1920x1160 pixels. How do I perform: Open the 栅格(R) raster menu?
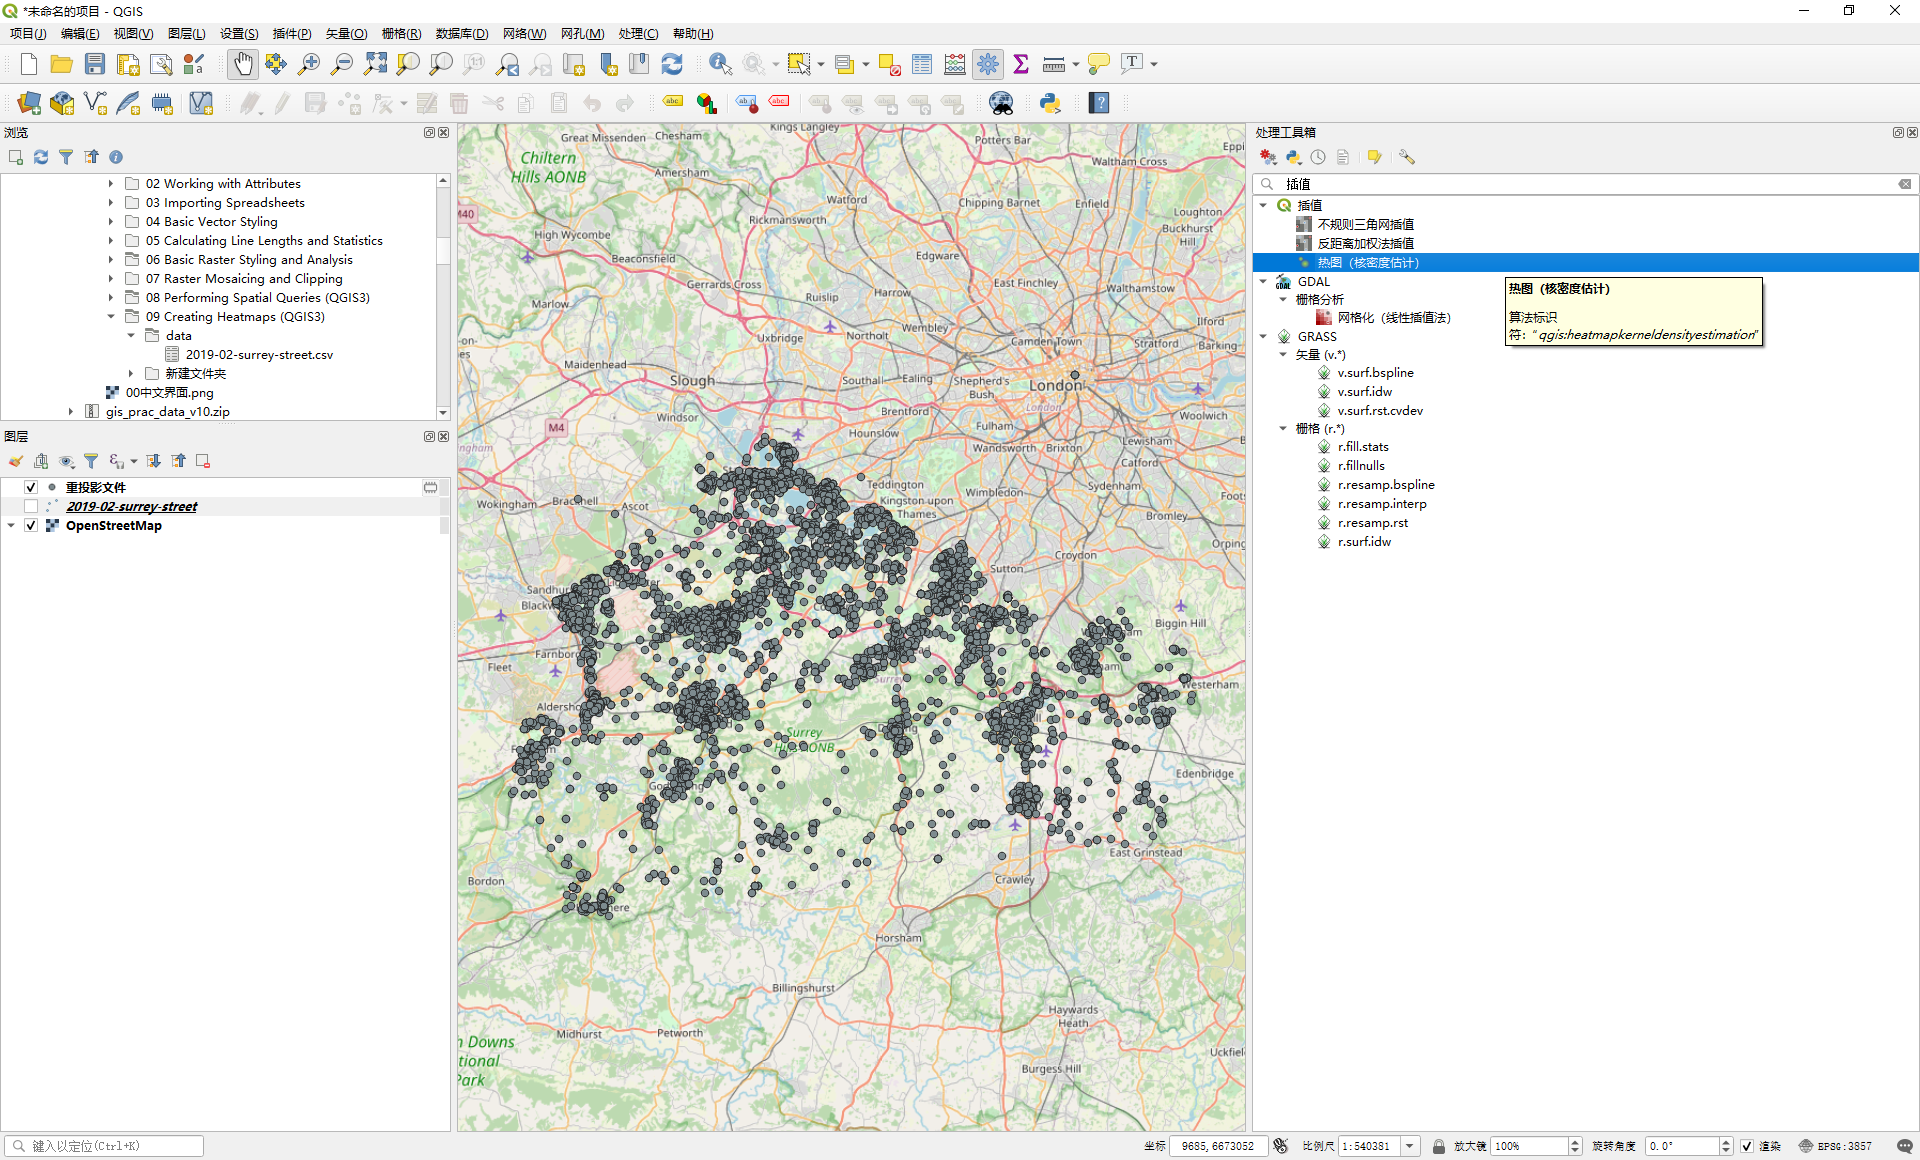click(401, 34)
